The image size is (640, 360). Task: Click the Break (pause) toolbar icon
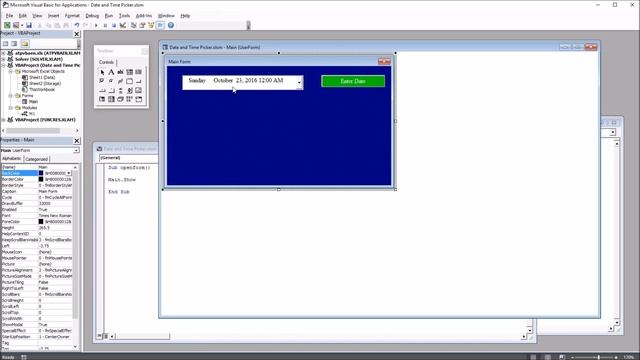(x=105, y=25)
